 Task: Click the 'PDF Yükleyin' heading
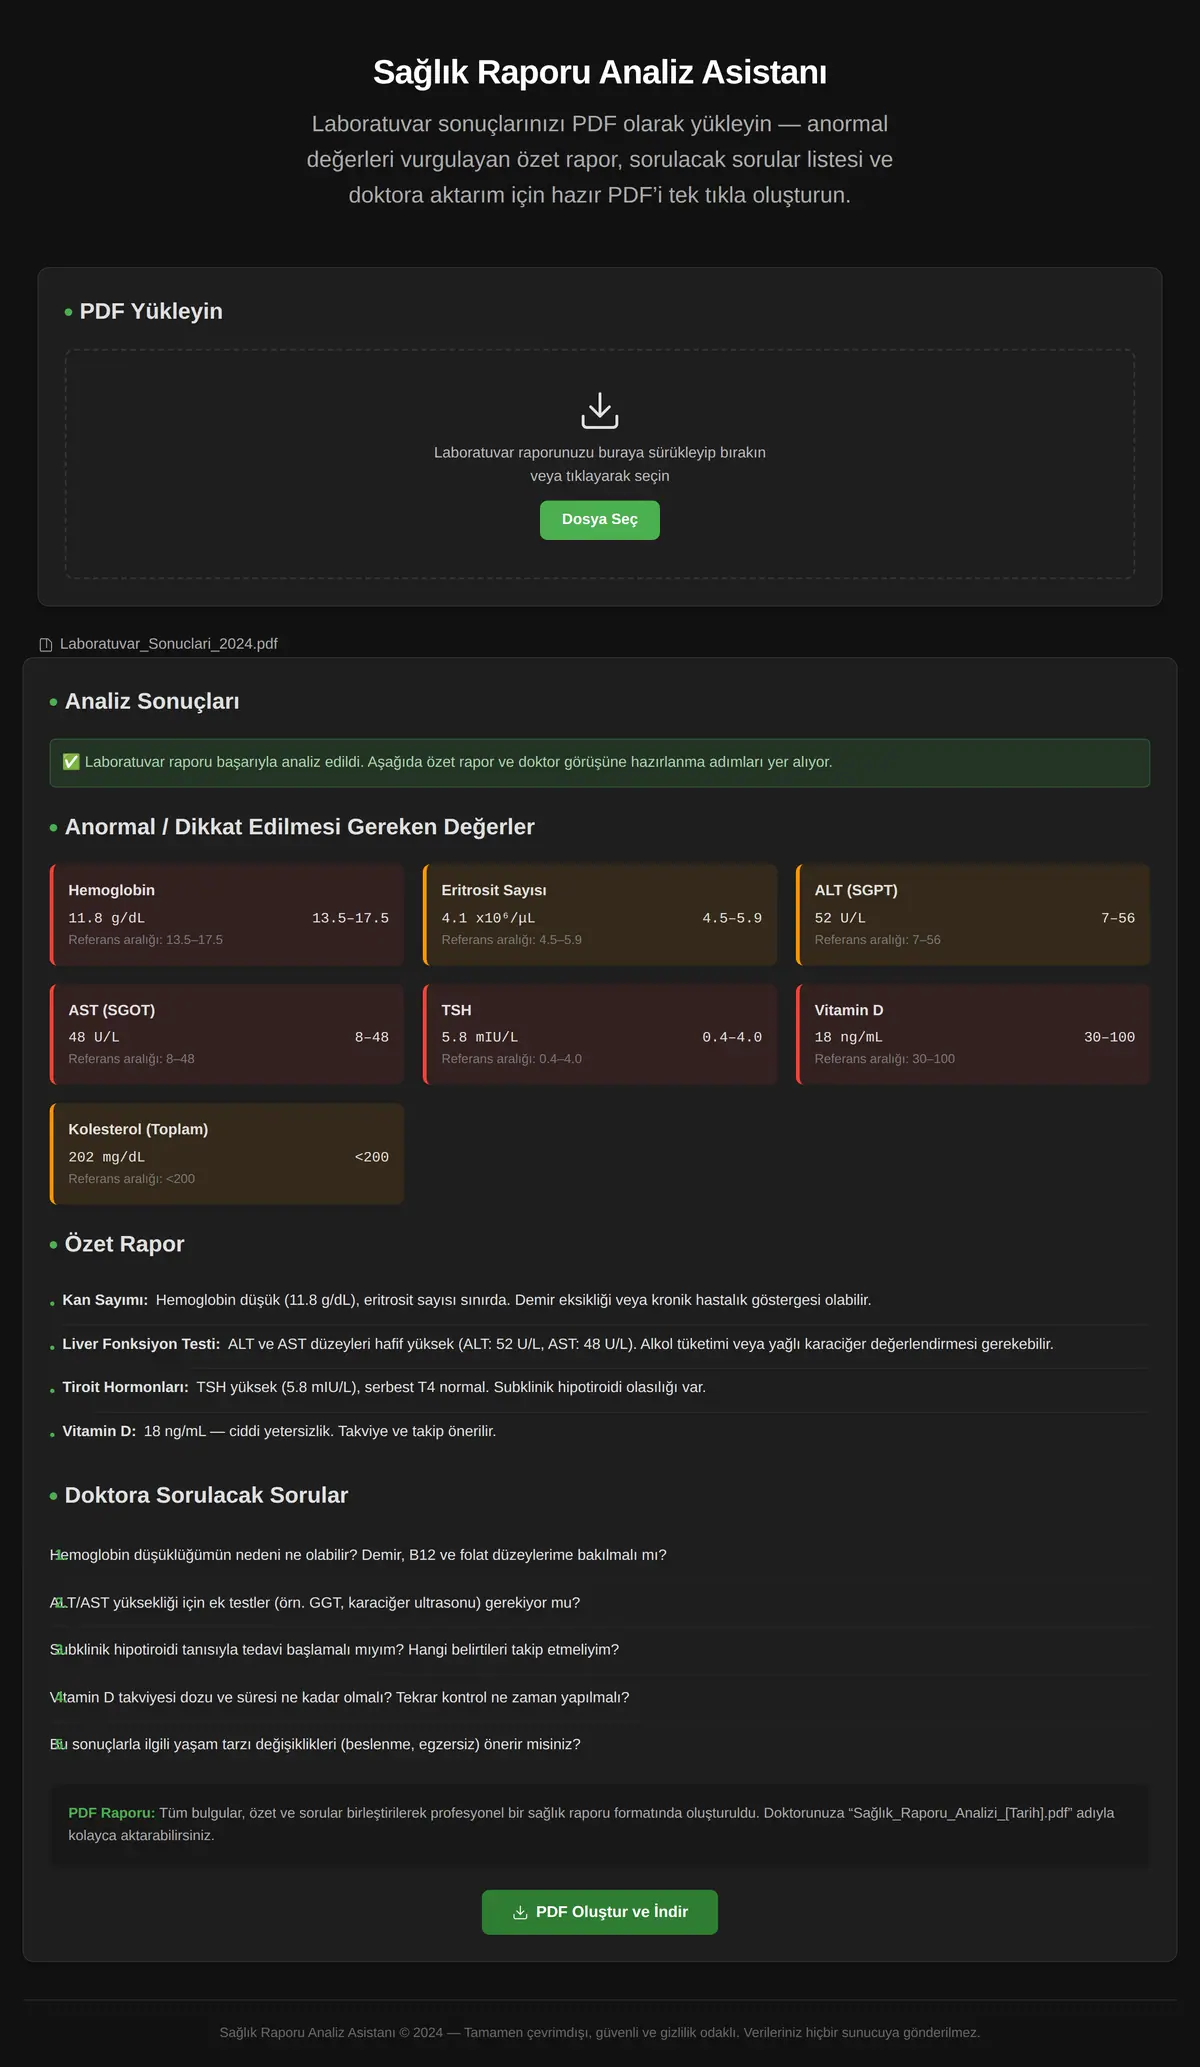tap(151, 311)
